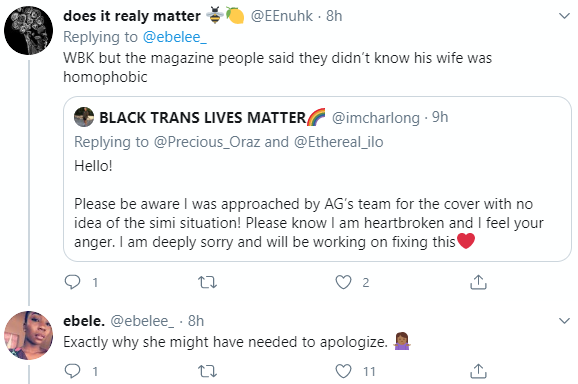Image resolution: width=578 pixels, height=384 pixels.
Task: View the 'does it realy matter' profile picture
Action: 28,30
